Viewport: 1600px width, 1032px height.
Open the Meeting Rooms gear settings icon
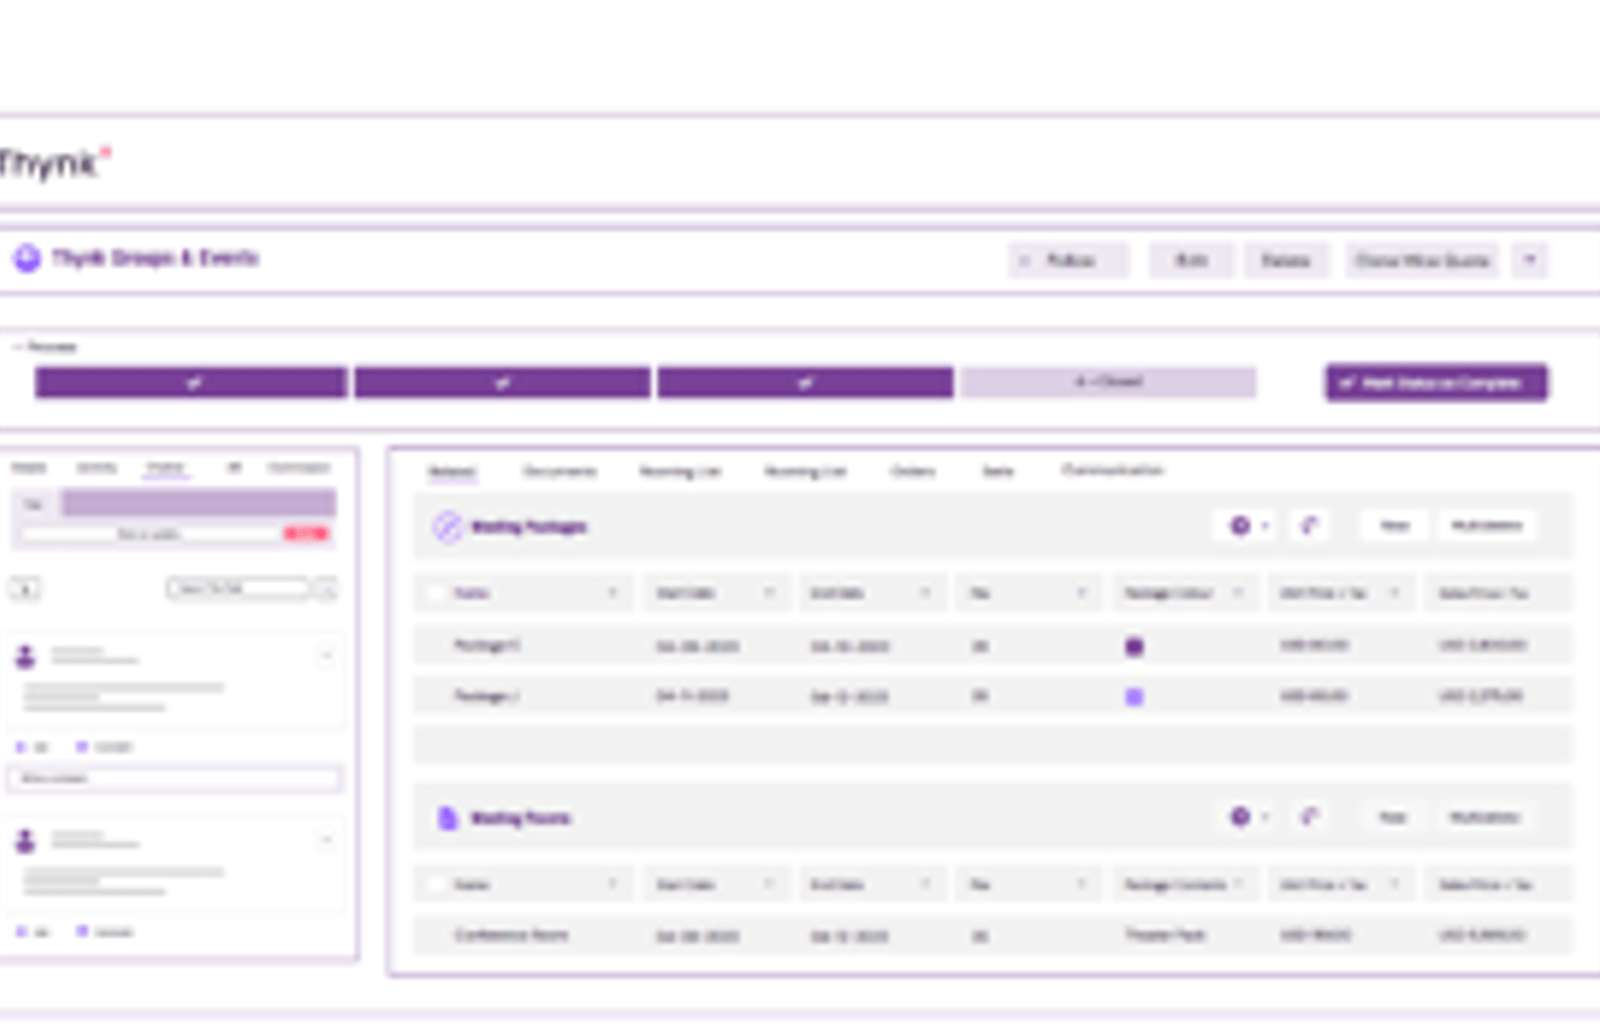[x=1240, y=817]
